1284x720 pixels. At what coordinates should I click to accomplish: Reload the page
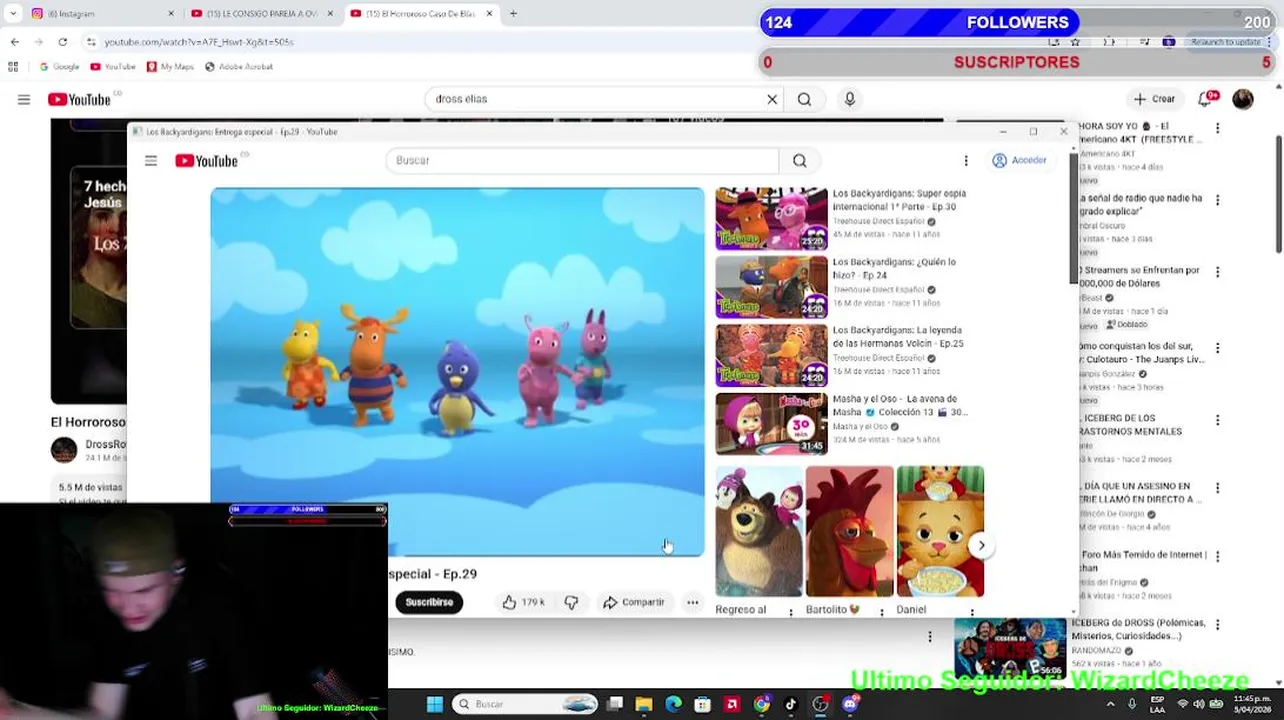point(62,42)
